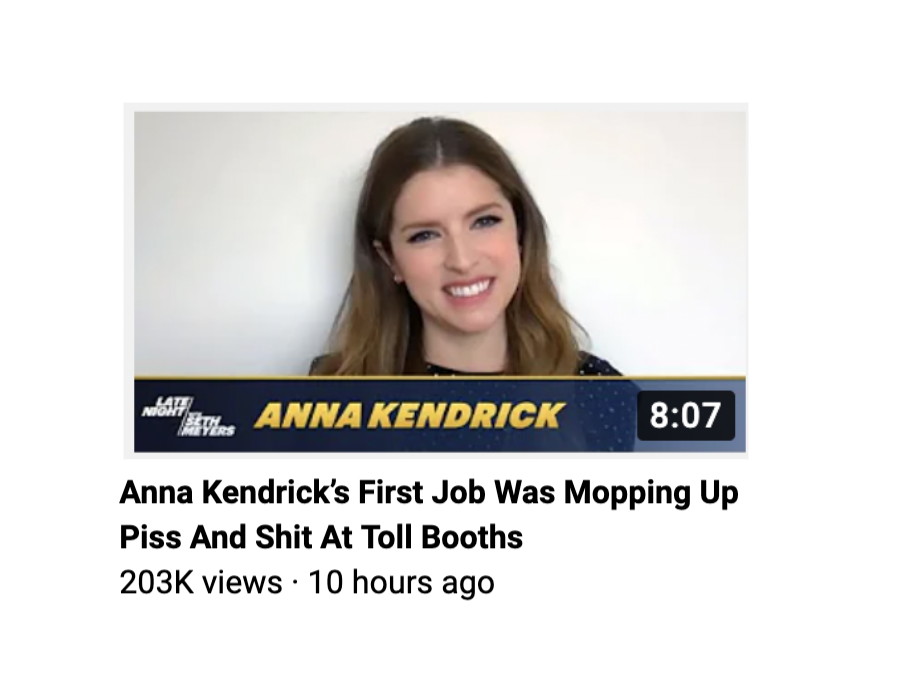This screenshot has width=920, height=696.
Task: Select the yellow ANNA KENDRICK banner text
Action: (409, 415)
